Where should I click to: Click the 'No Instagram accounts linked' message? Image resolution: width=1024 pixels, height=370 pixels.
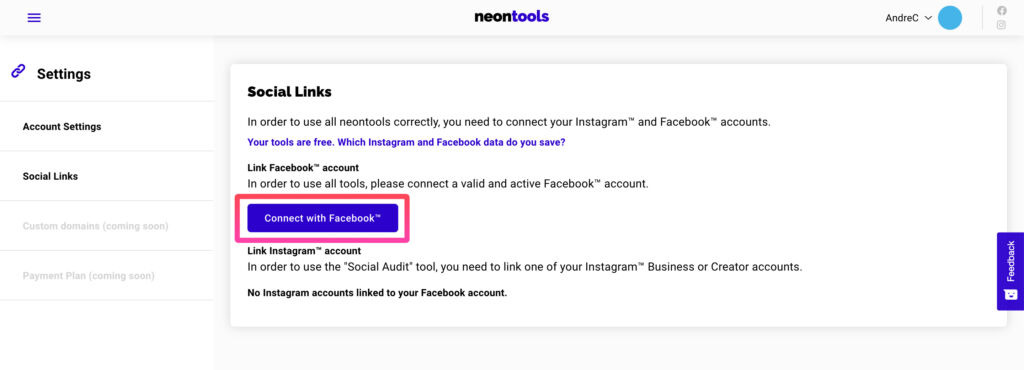click(377, 293)
